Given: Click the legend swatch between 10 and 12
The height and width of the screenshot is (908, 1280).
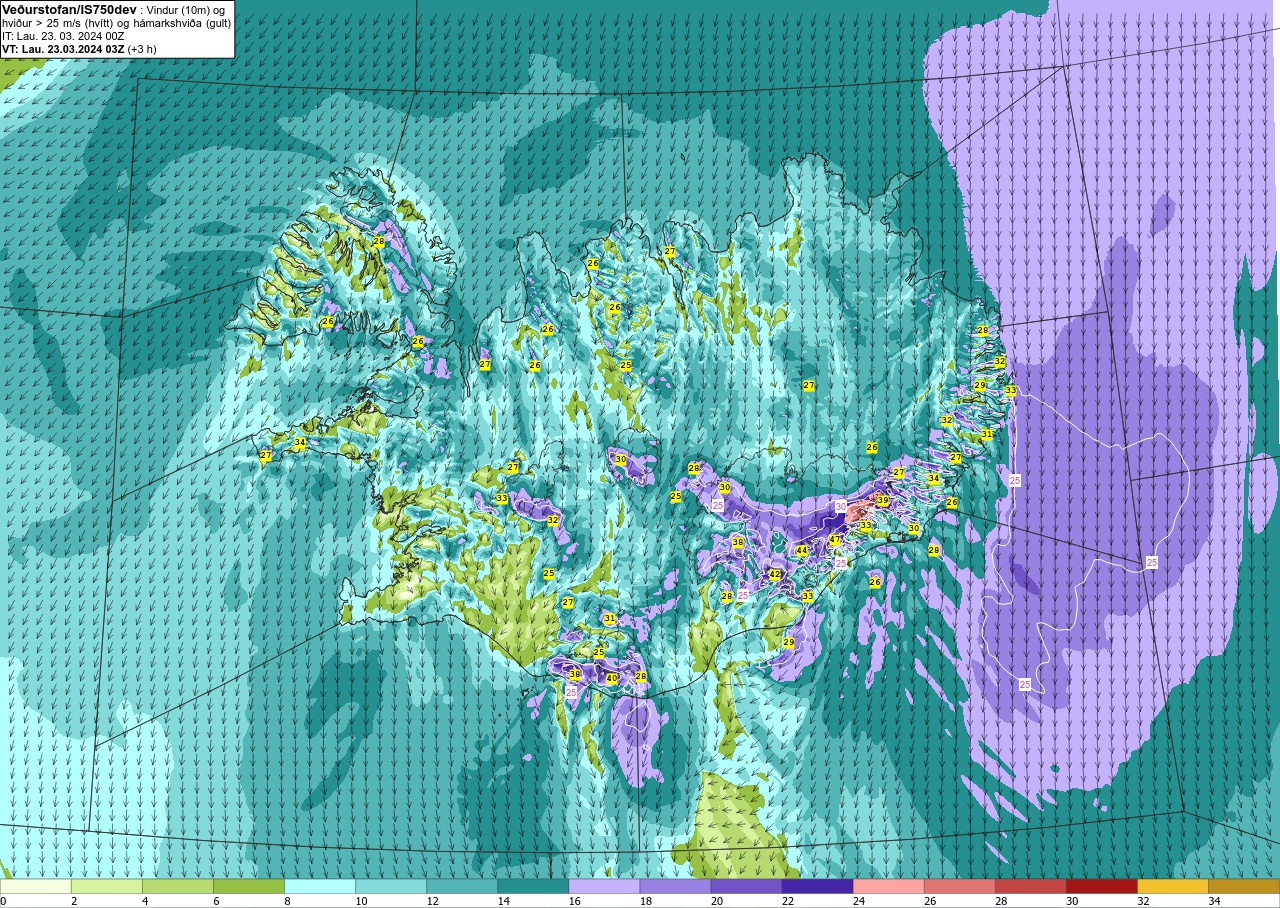Looking at the screenshot, I should [391, 886].
